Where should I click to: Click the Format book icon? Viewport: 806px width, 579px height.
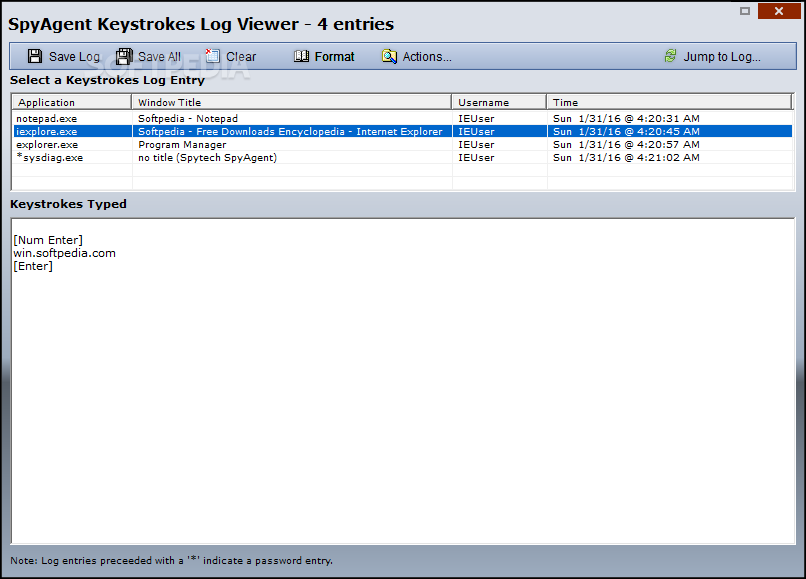[301, 56]
